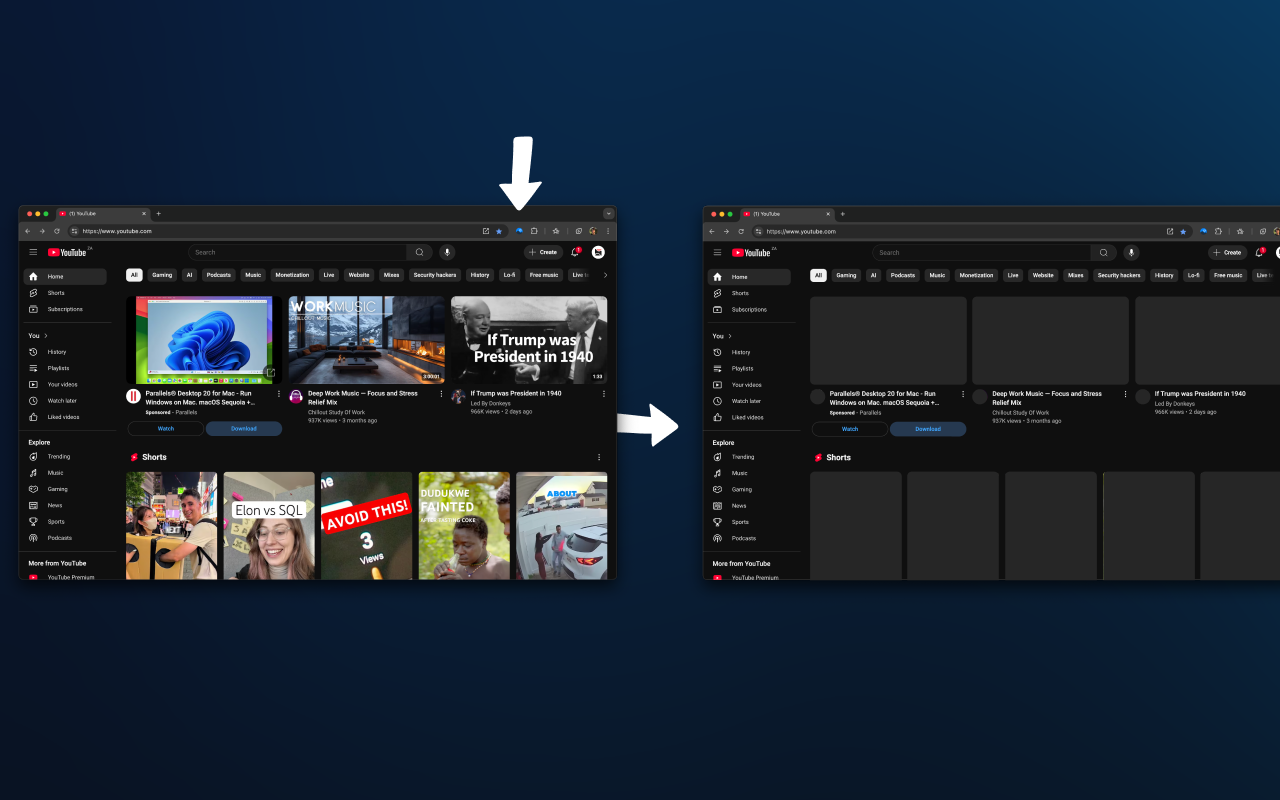This screenshot has height=800, width=1280.
Task: Click the Parallels Desktop 20 video title in right window
Action: [885, 398]
